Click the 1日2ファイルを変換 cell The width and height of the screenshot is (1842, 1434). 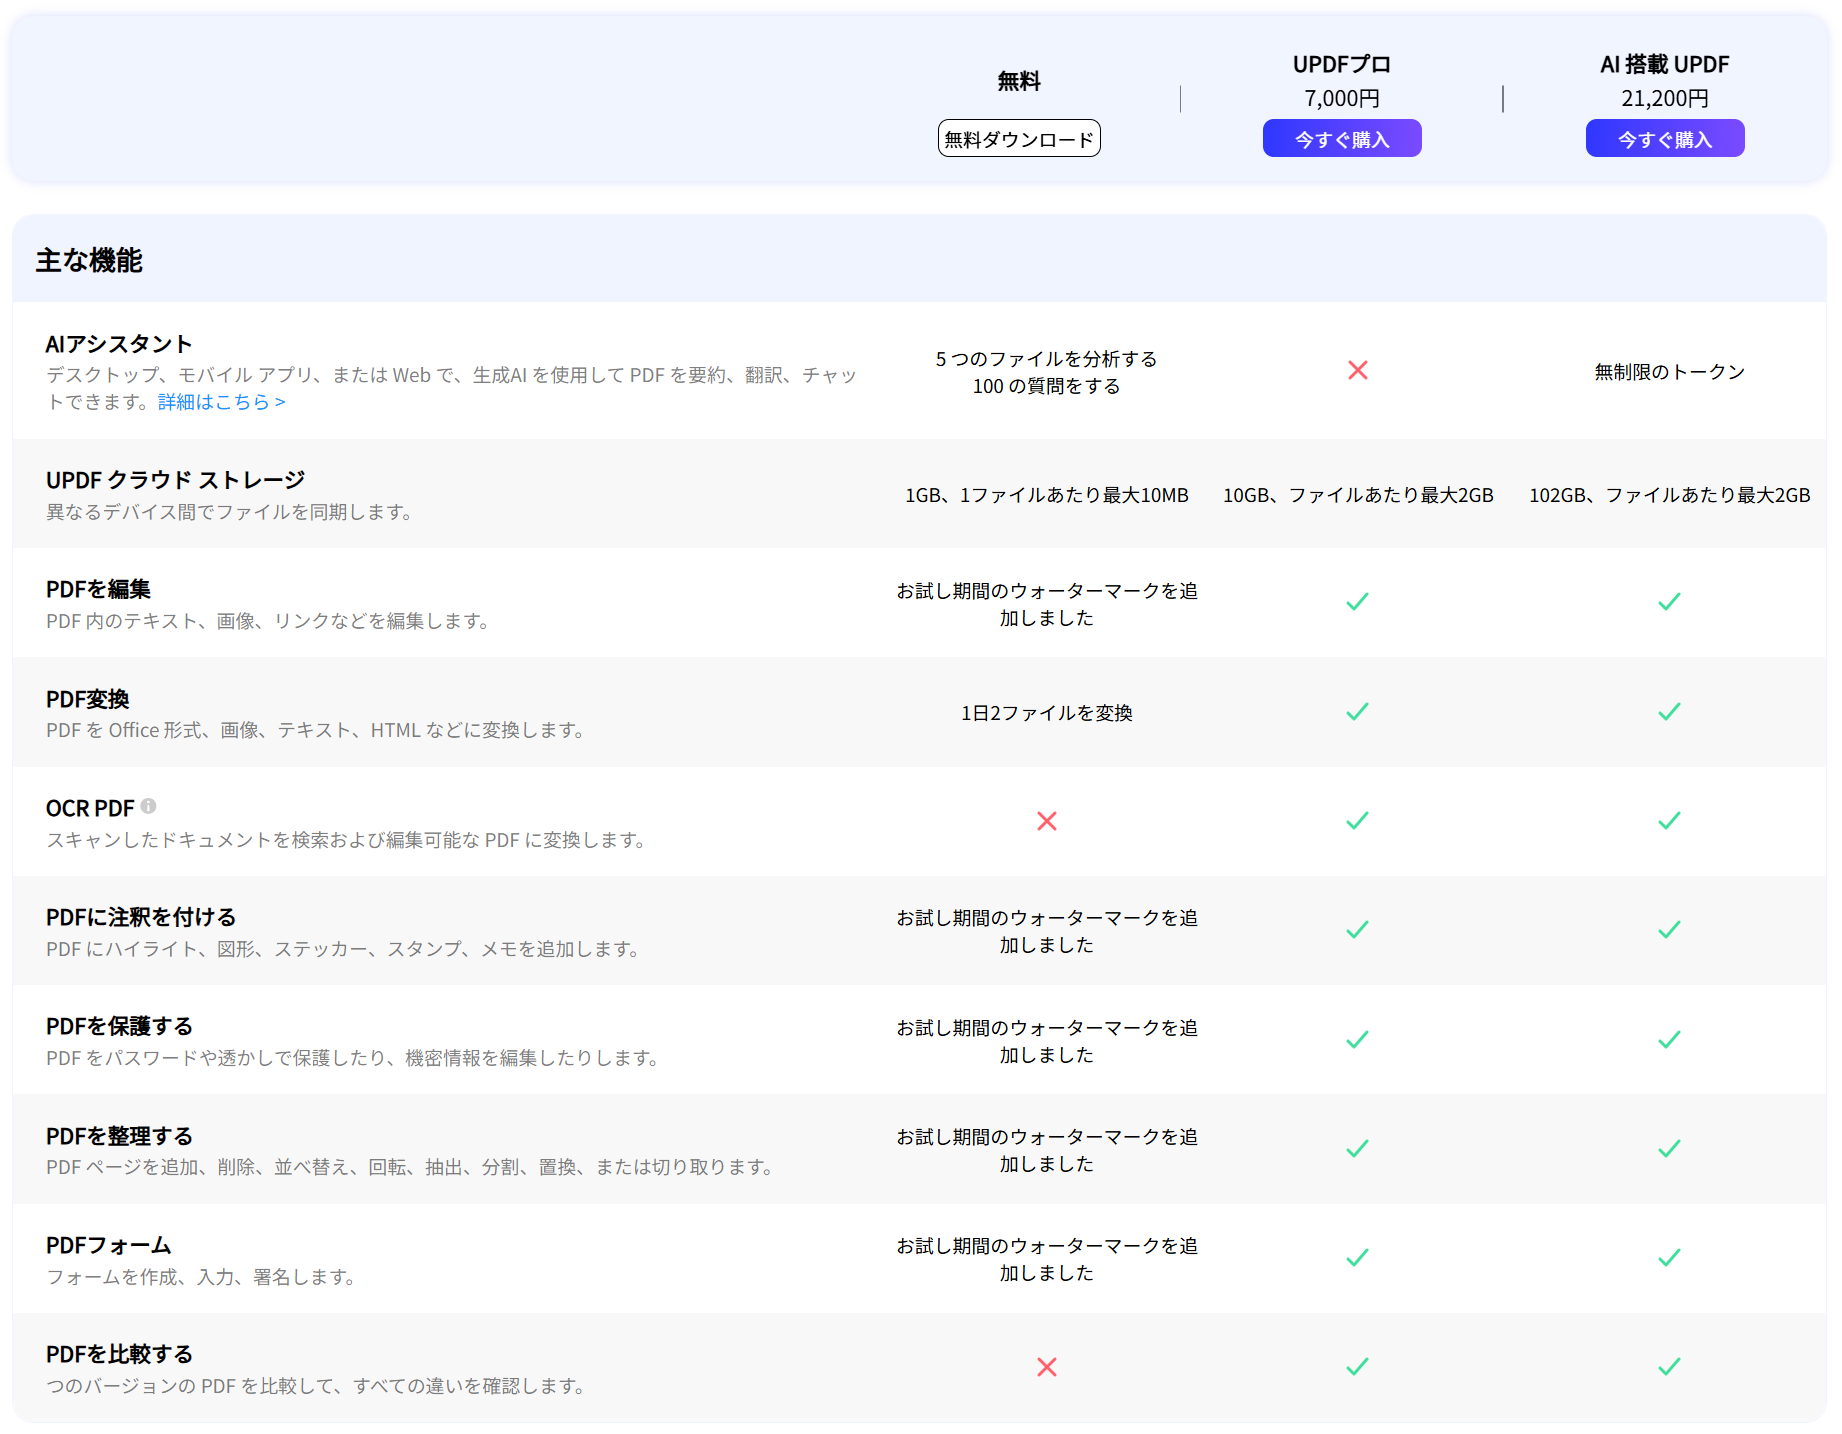1047,713
